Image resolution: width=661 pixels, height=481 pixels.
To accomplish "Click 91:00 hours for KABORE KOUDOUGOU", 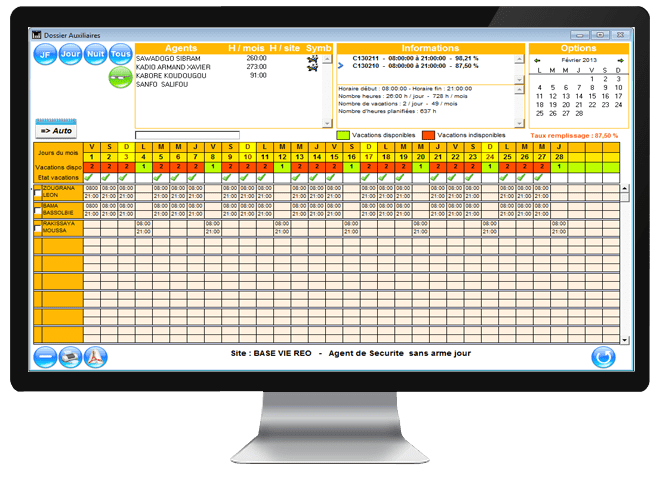I will 258,75.
